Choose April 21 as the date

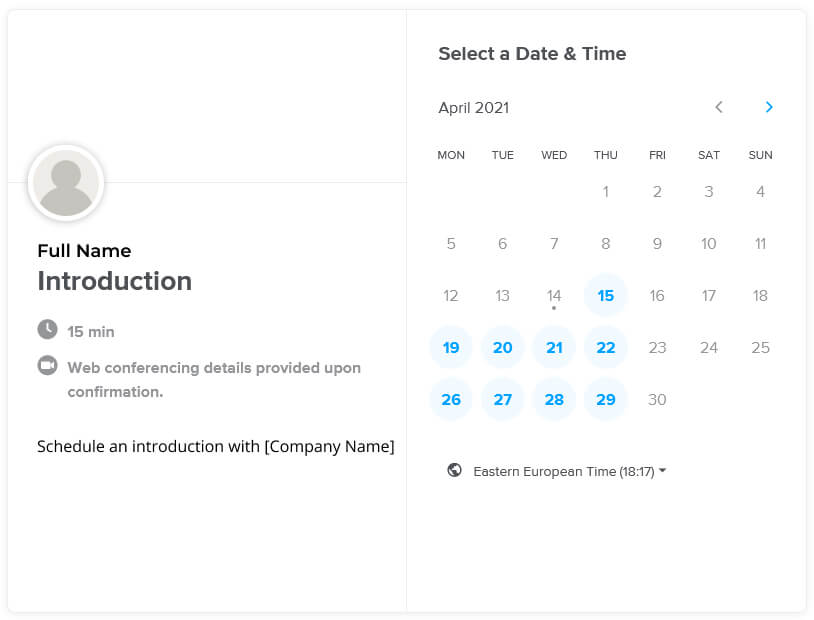click(x=554, y=347)
